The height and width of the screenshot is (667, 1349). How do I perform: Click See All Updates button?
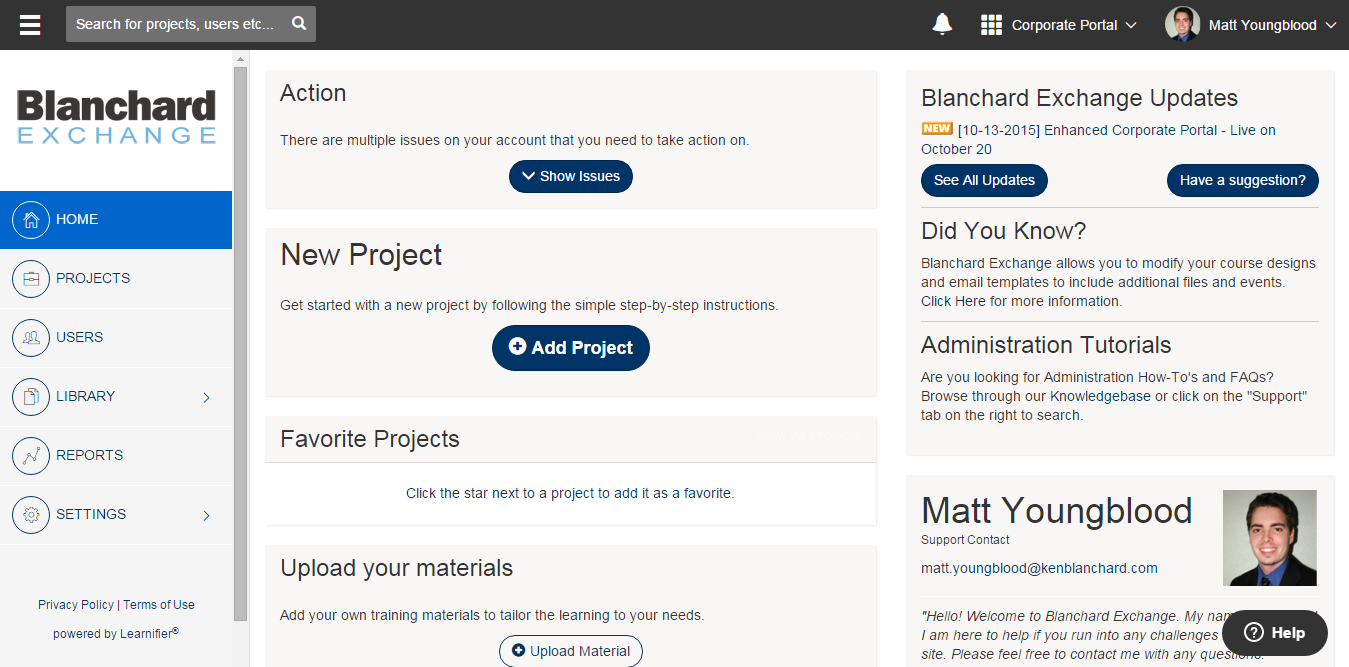tap(984, 181)
